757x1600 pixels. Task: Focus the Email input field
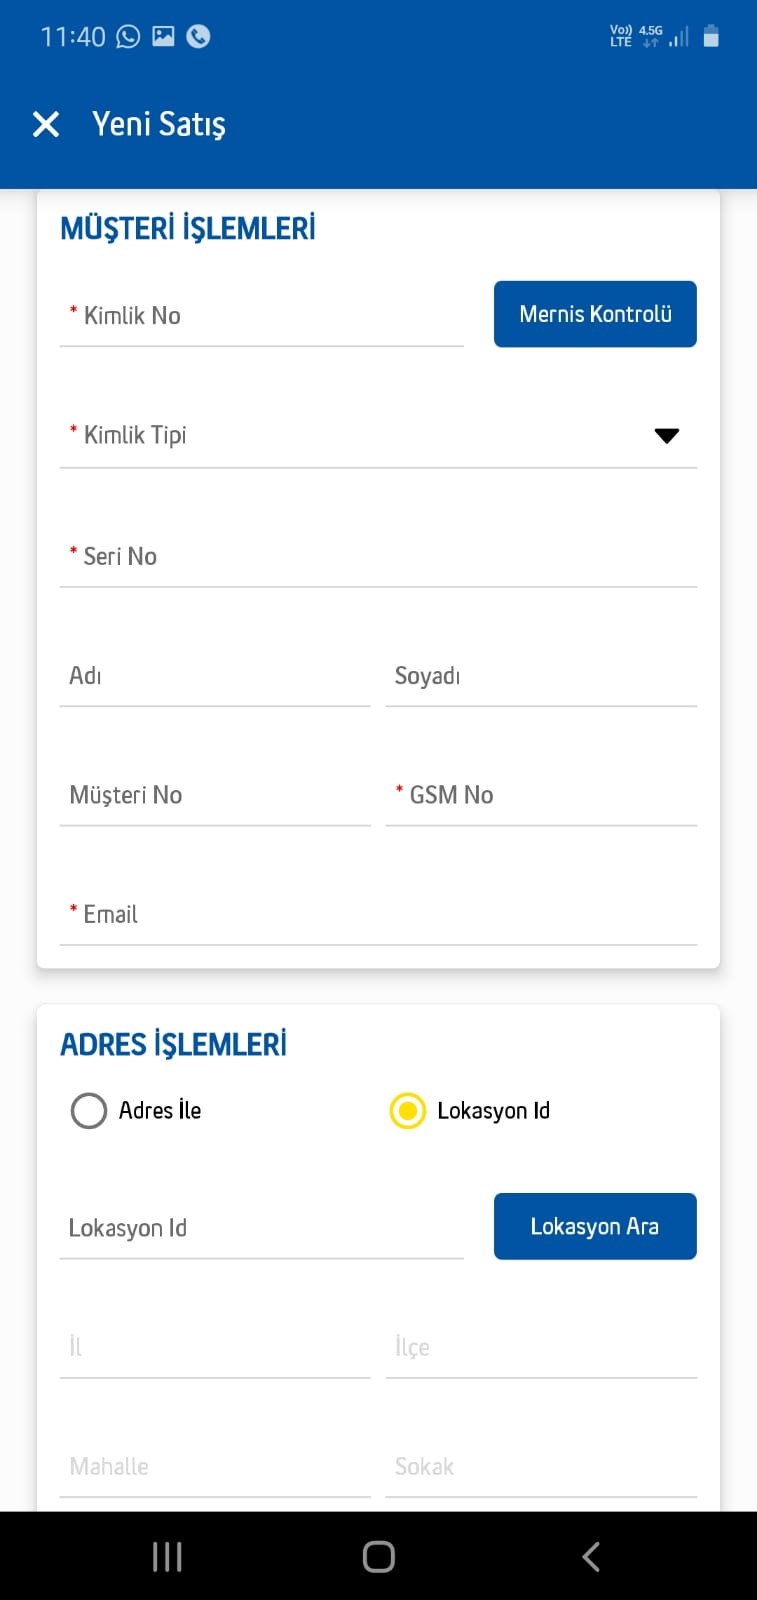(378, 915)
